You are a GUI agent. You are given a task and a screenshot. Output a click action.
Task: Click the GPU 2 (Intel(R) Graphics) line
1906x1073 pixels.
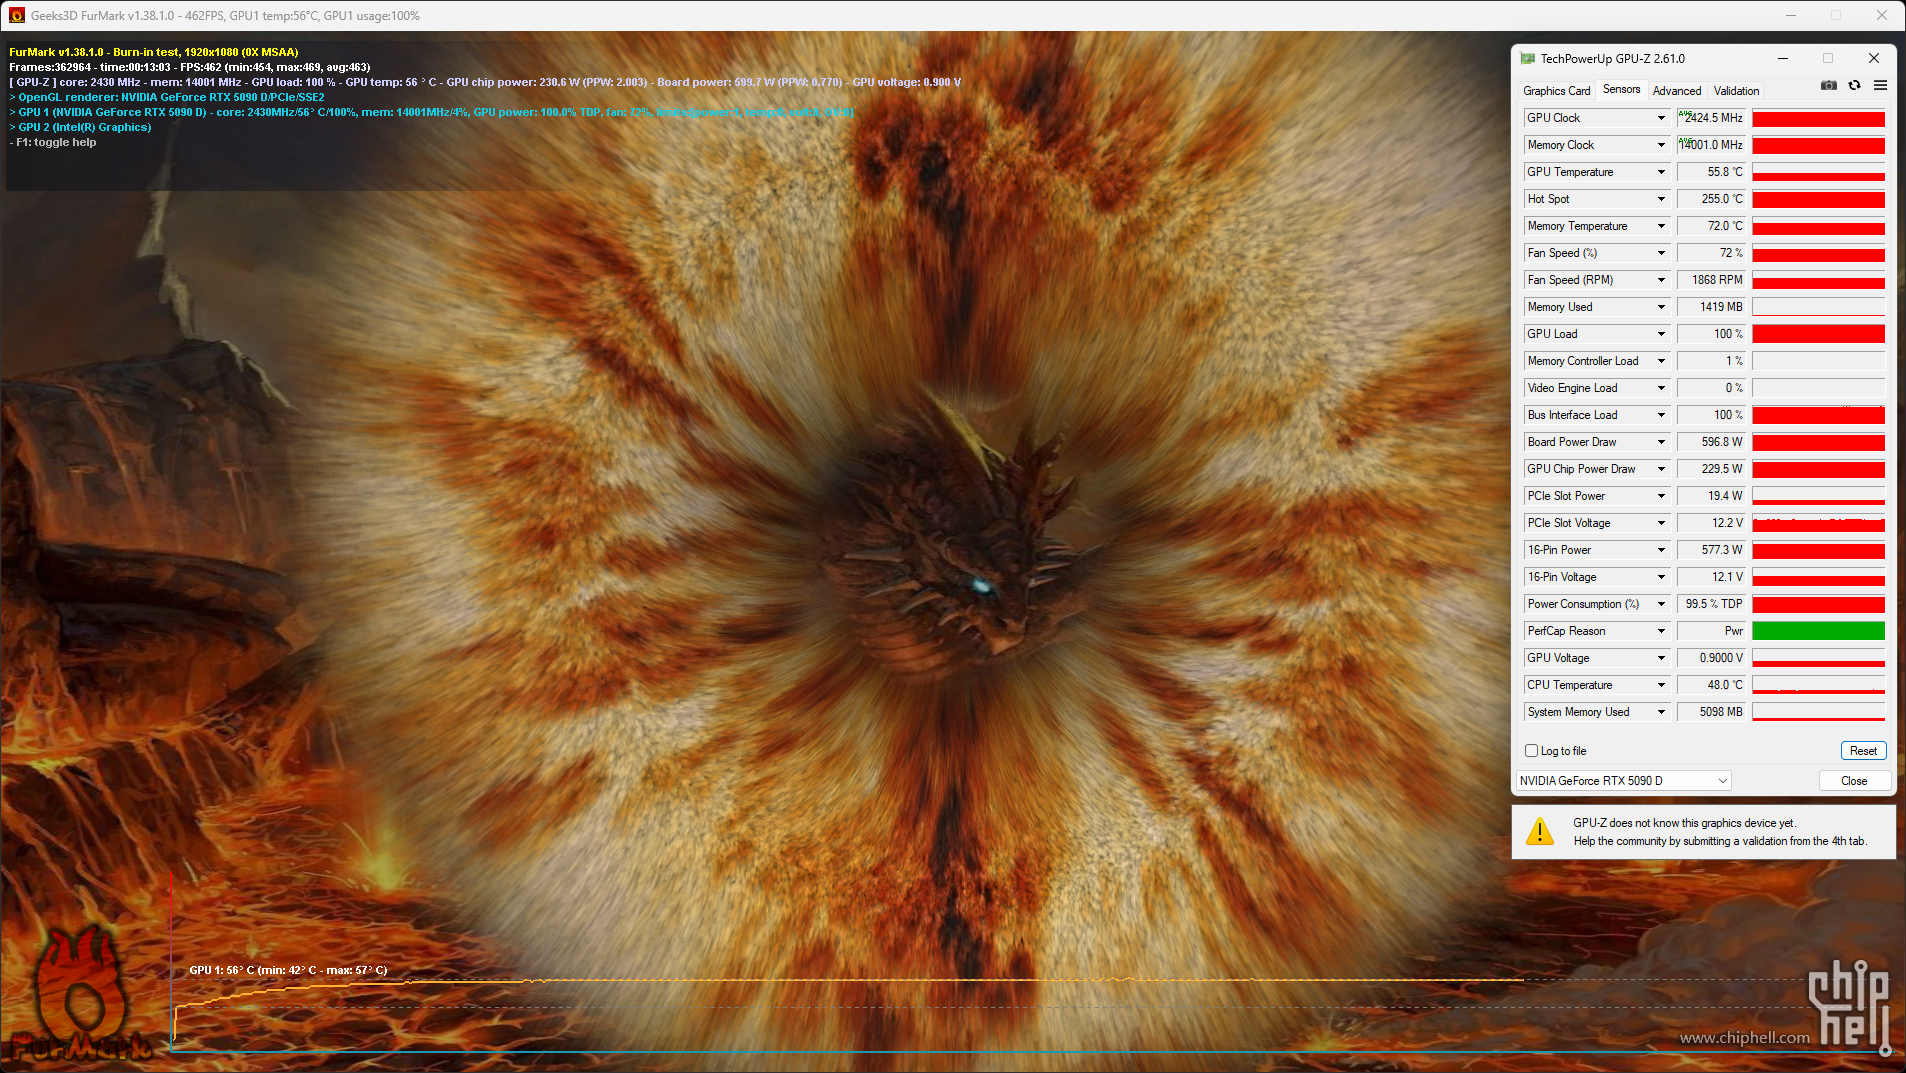click(81, 127)
